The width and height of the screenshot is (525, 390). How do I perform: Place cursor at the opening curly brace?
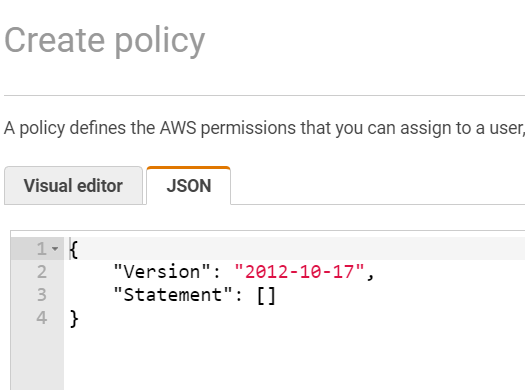coord(74,249)
